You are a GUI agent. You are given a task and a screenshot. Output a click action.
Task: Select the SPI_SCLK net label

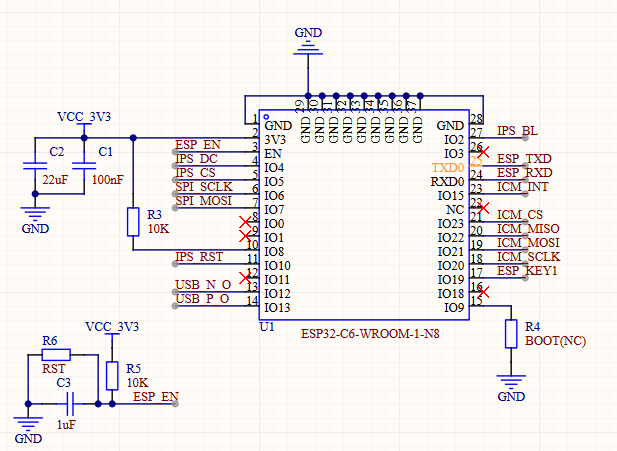pyautogui.click(x=204, y=187)
